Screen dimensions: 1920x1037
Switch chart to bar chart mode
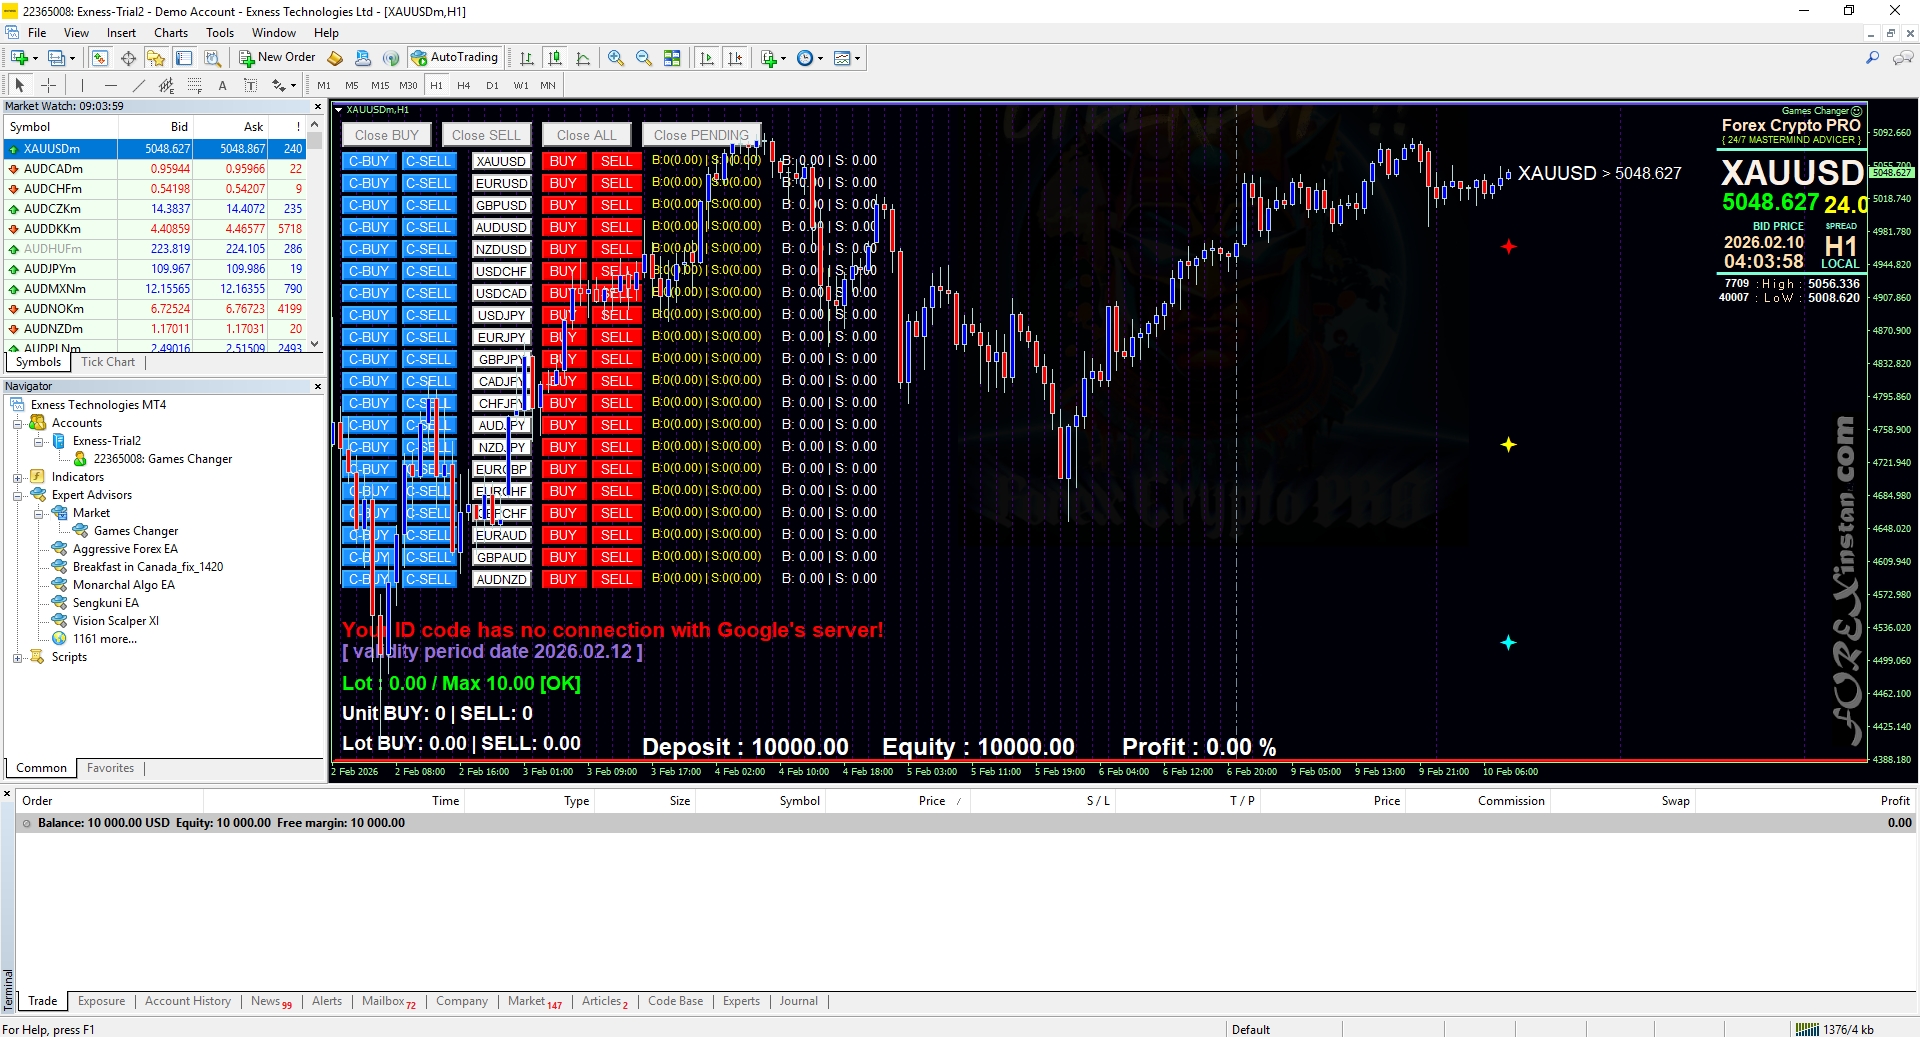(x=527, y=58)
